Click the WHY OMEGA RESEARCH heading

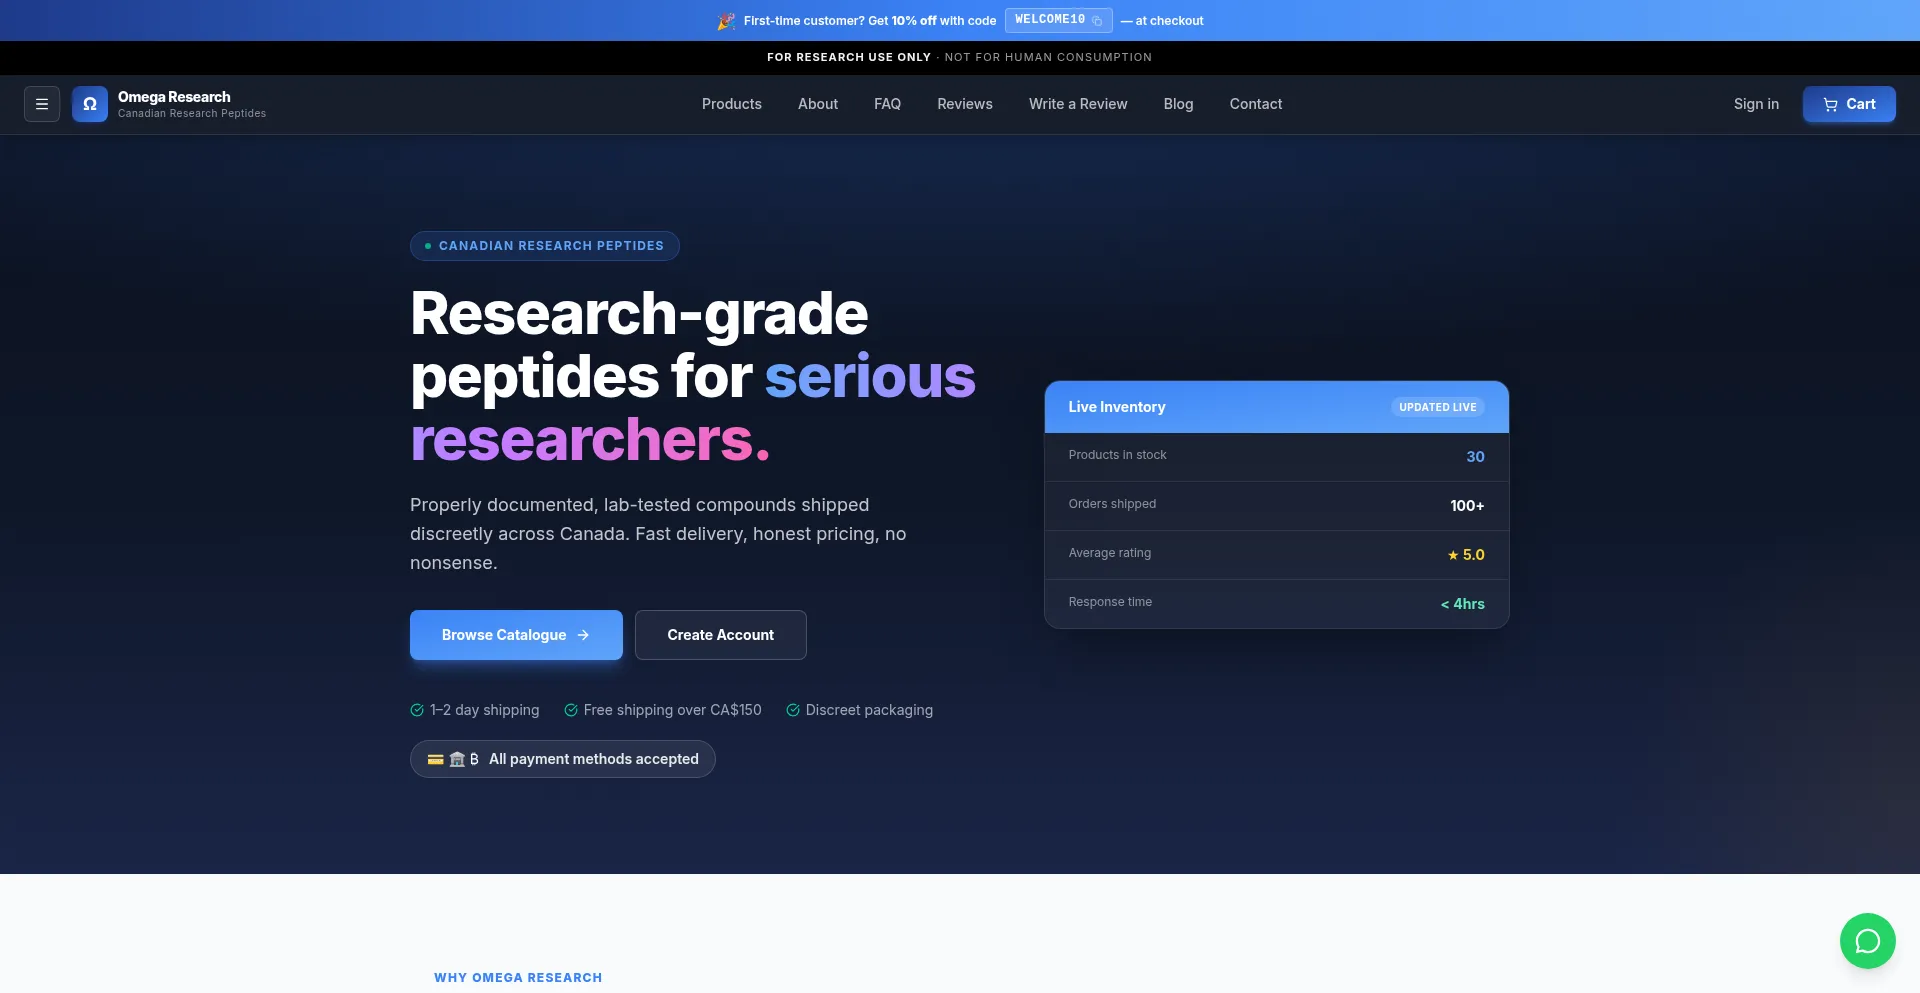518,978
